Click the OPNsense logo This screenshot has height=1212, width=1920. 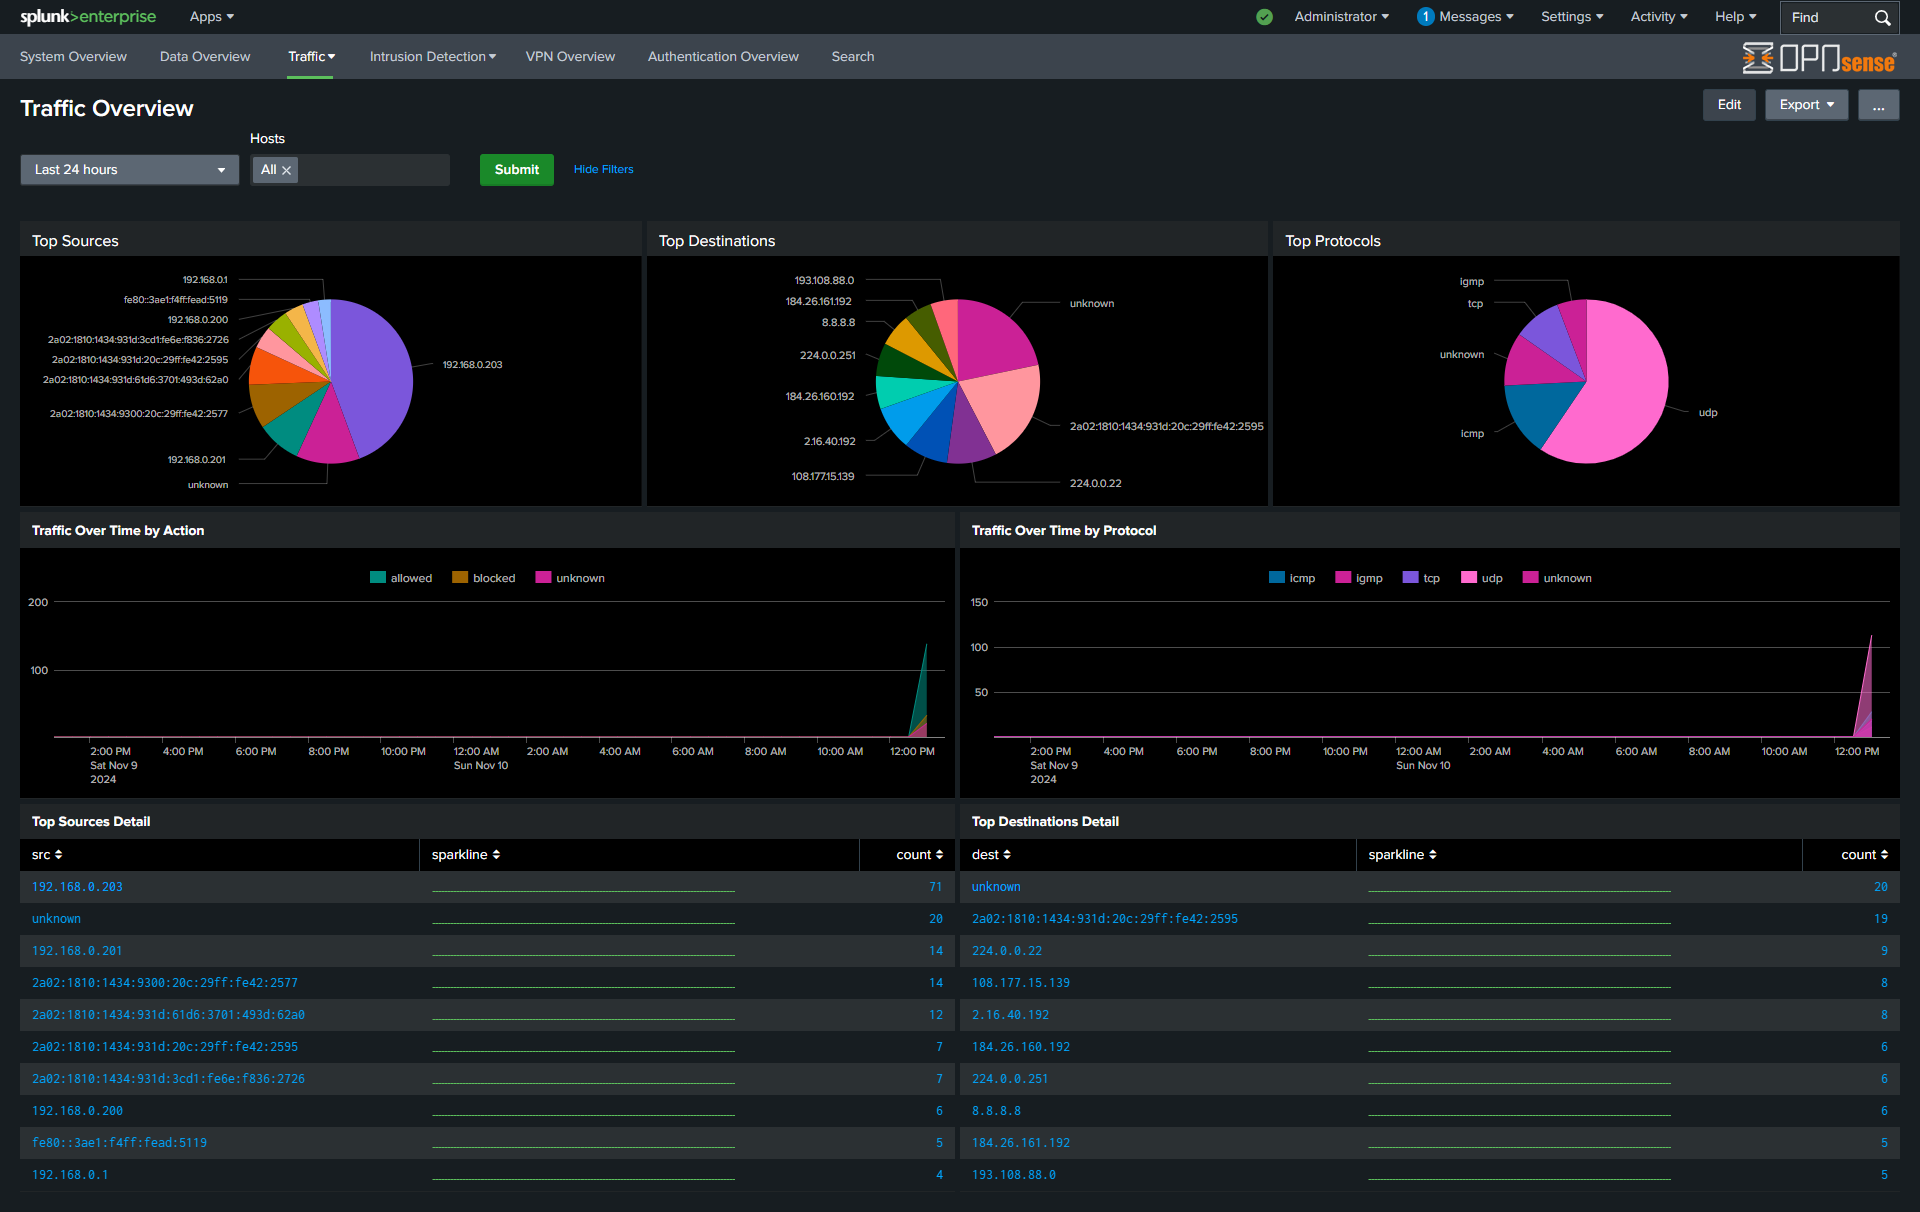coord(1818,58)
